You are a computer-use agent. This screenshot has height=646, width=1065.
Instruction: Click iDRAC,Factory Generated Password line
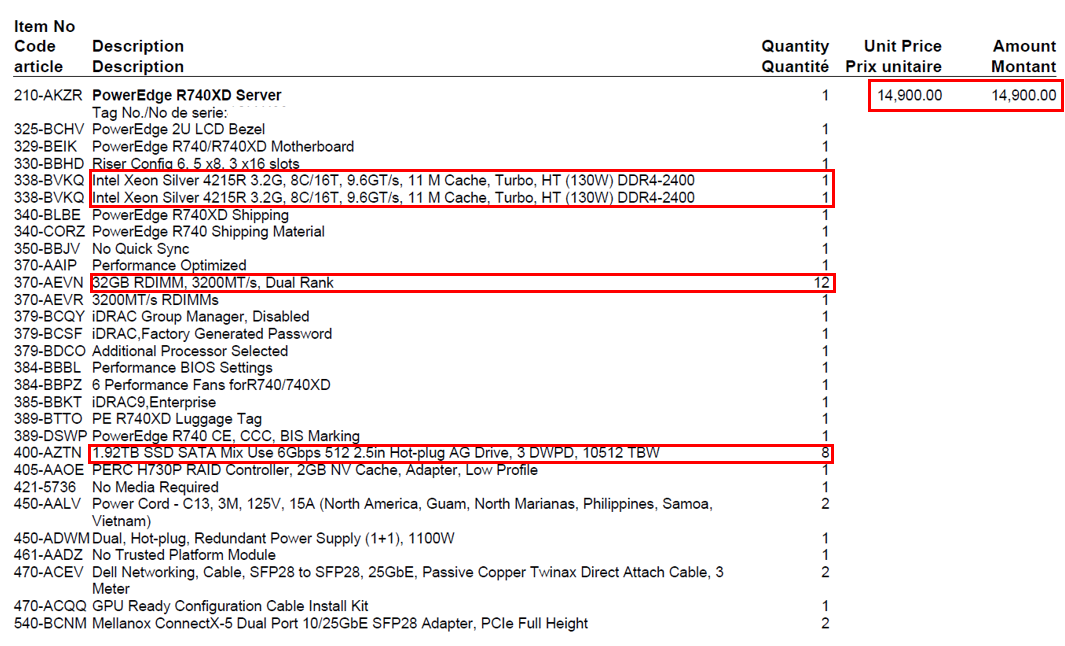pyautogui.click(x=212, y=334)
